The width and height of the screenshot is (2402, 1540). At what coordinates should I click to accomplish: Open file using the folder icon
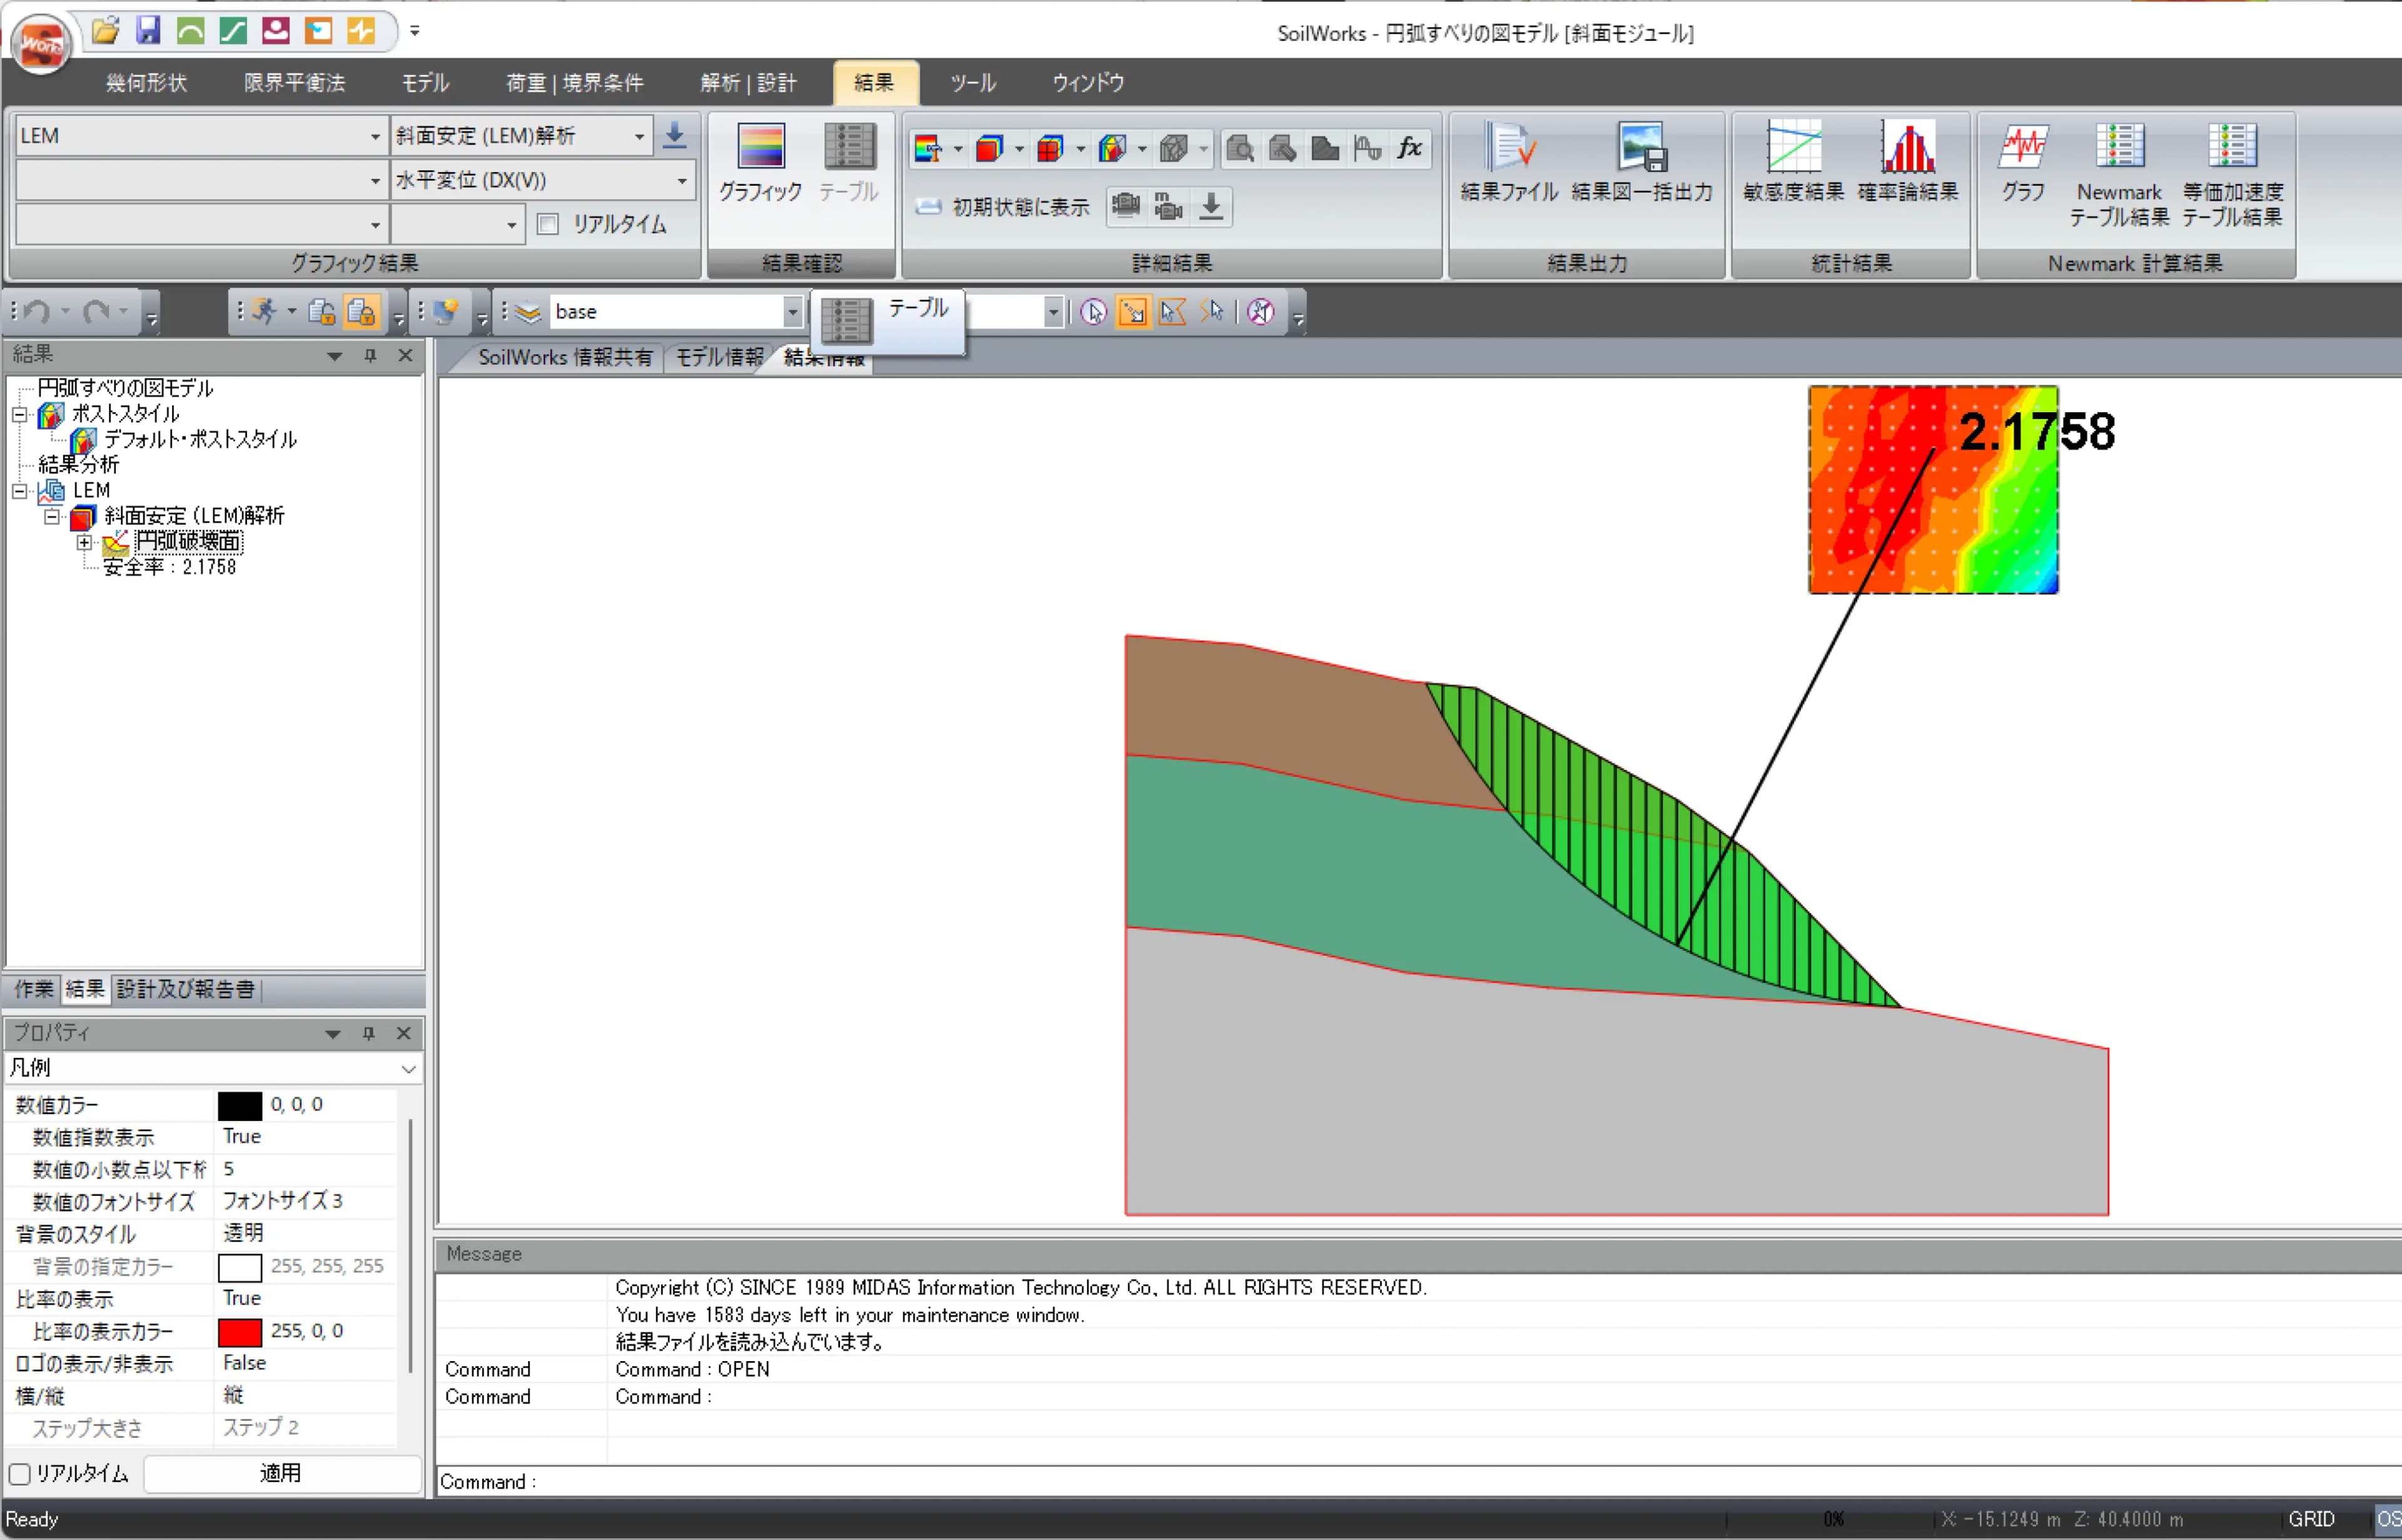105,30
